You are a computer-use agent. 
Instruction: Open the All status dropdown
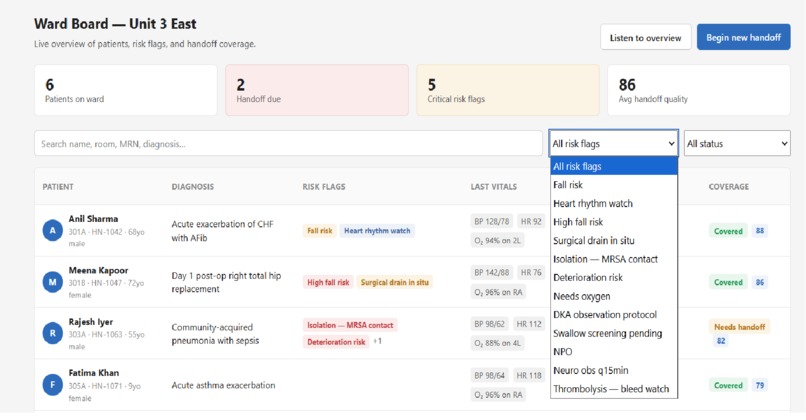click(737, 143)
